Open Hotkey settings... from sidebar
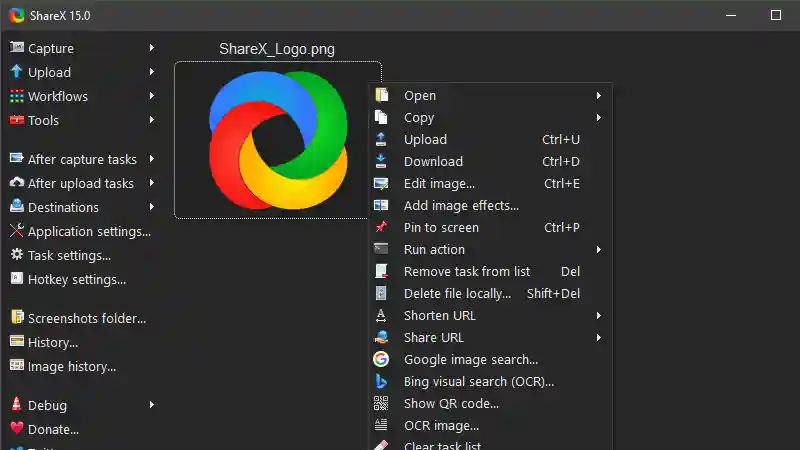Image resolution: width=800 pixels, height=450 pixels. tap(68, 279)
